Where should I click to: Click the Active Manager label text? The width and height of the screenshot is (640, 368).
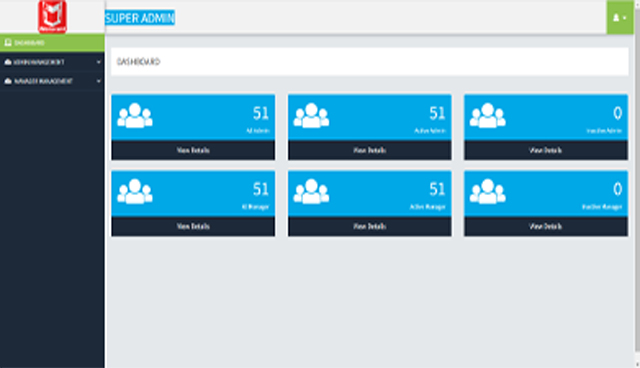pos(427,207)
